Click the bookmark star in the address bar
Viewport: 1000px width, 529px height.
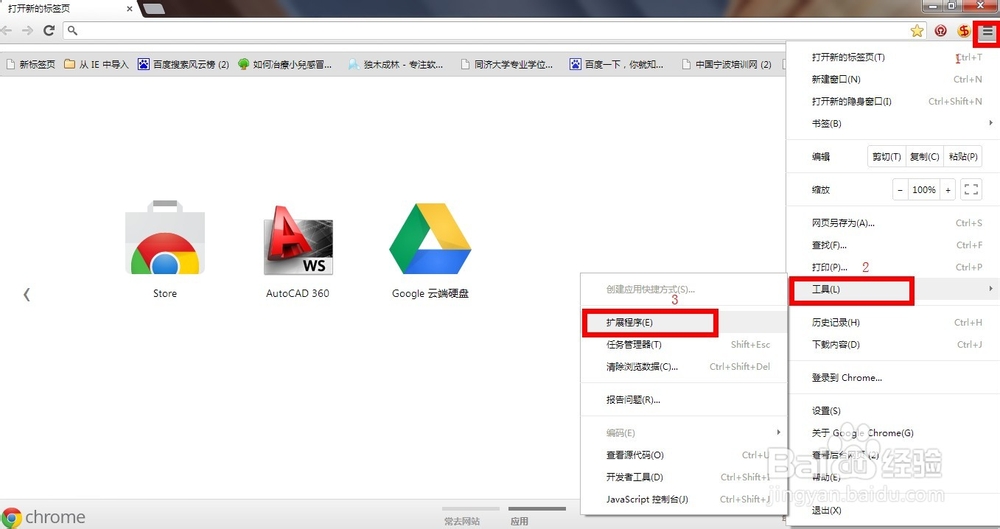[x=917, y=31]
